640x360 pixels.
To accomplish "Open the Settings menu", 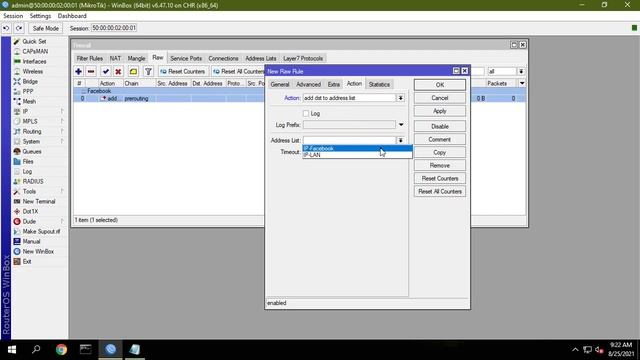I will pyautogui.click(x=40, y=16).
